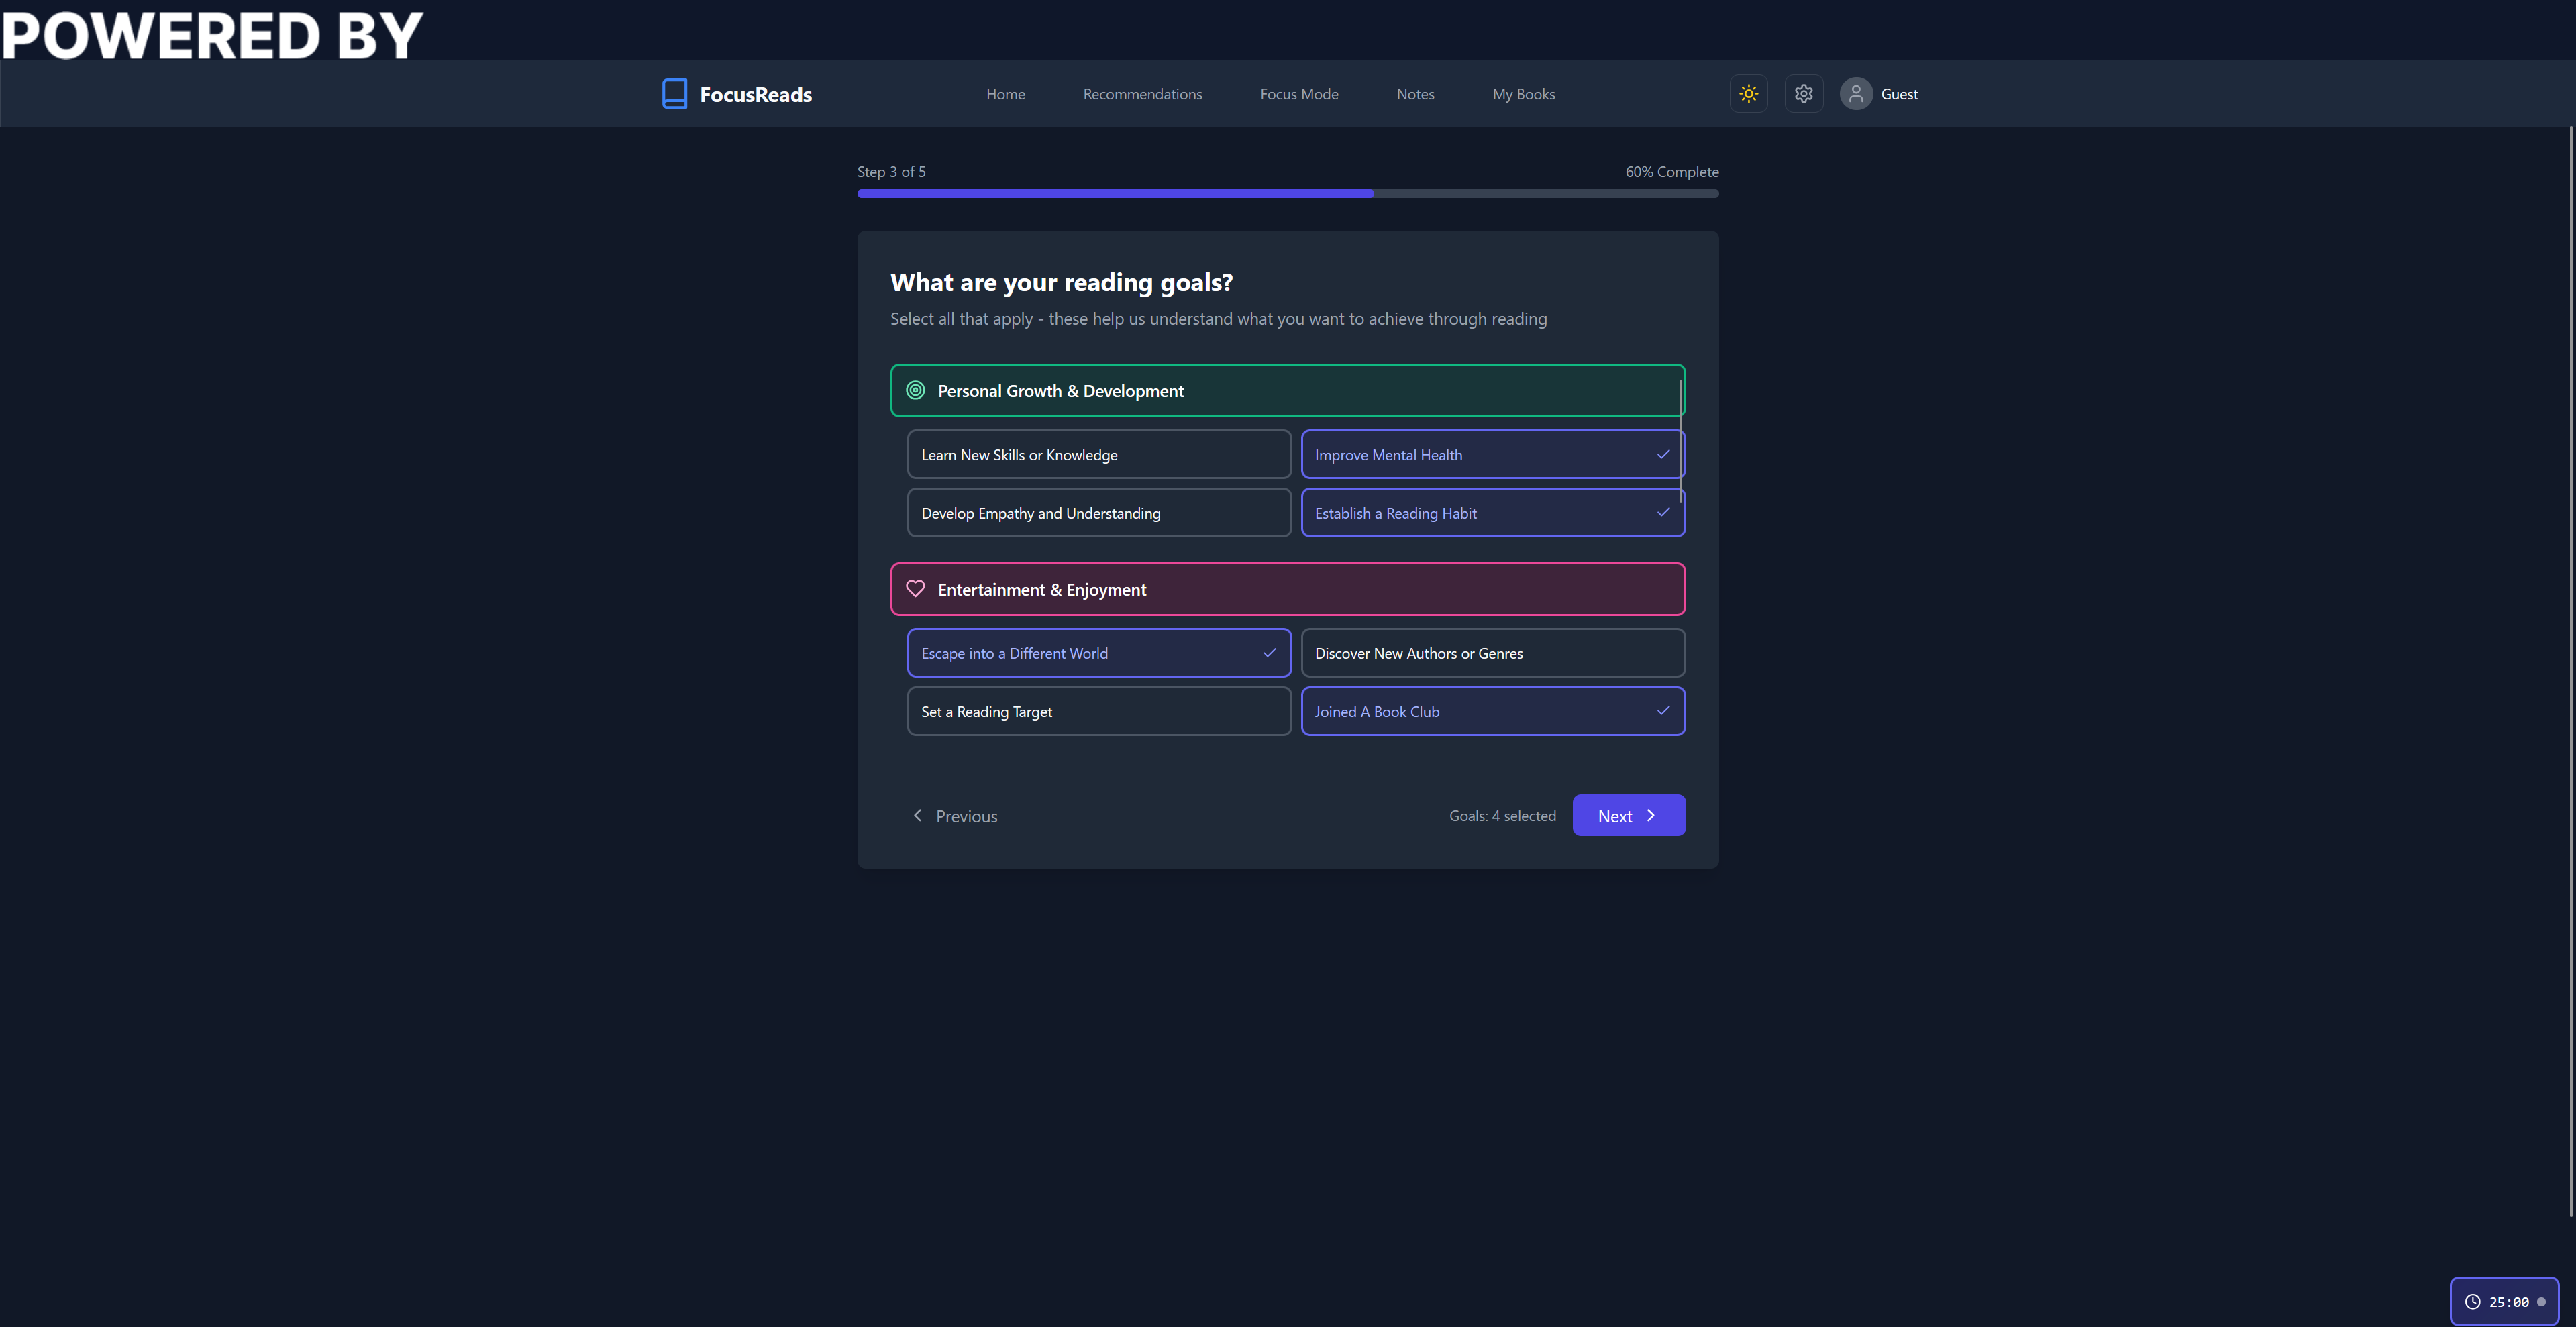
Task: Open settings via the gear icon
Action: coord(1803,94)
